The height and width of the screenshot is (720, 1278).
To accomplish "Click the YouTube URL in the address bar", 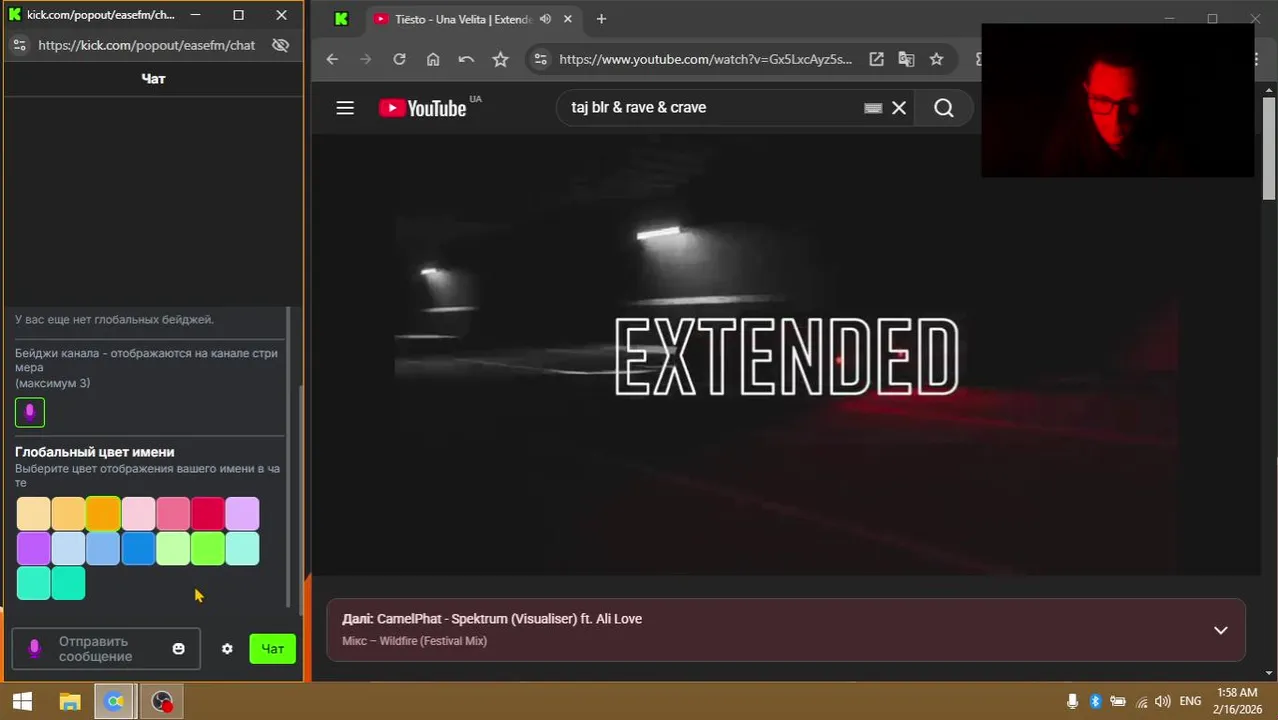I will point(705,60).
